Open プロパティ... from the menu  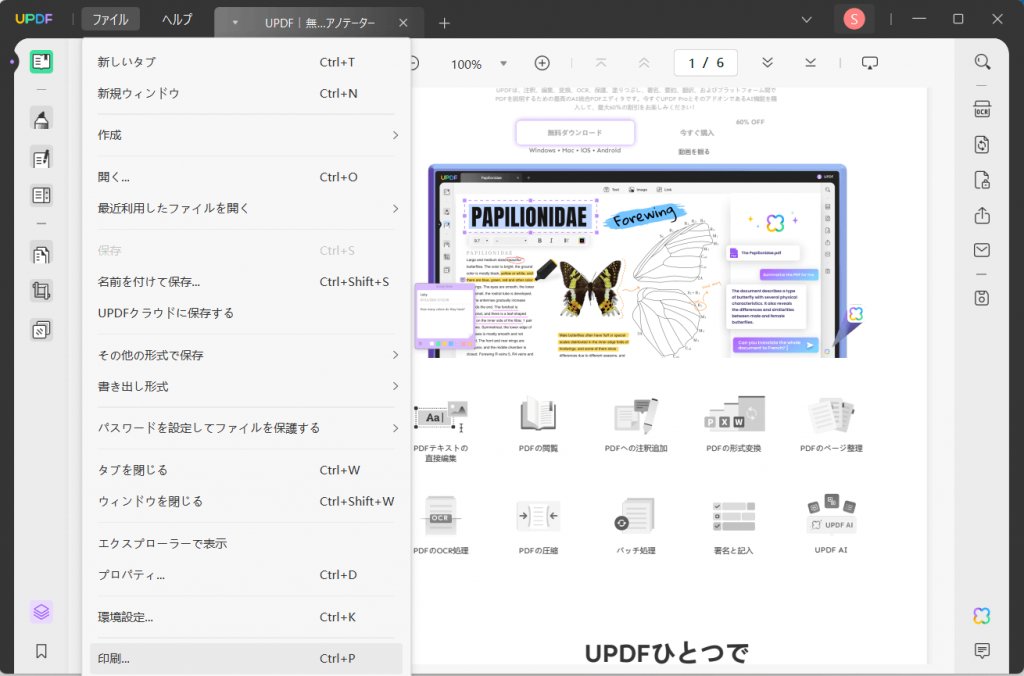[246, 575]
